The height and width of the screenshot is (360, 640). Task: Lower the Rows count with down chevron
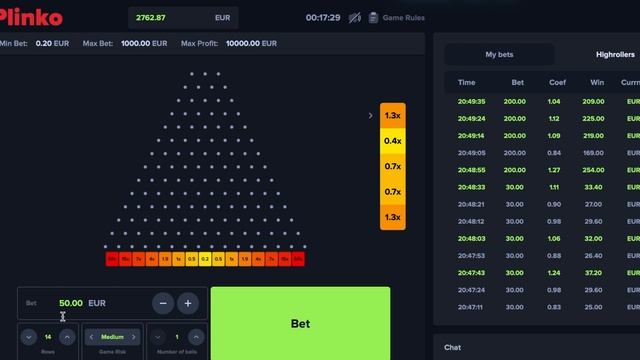29,337
